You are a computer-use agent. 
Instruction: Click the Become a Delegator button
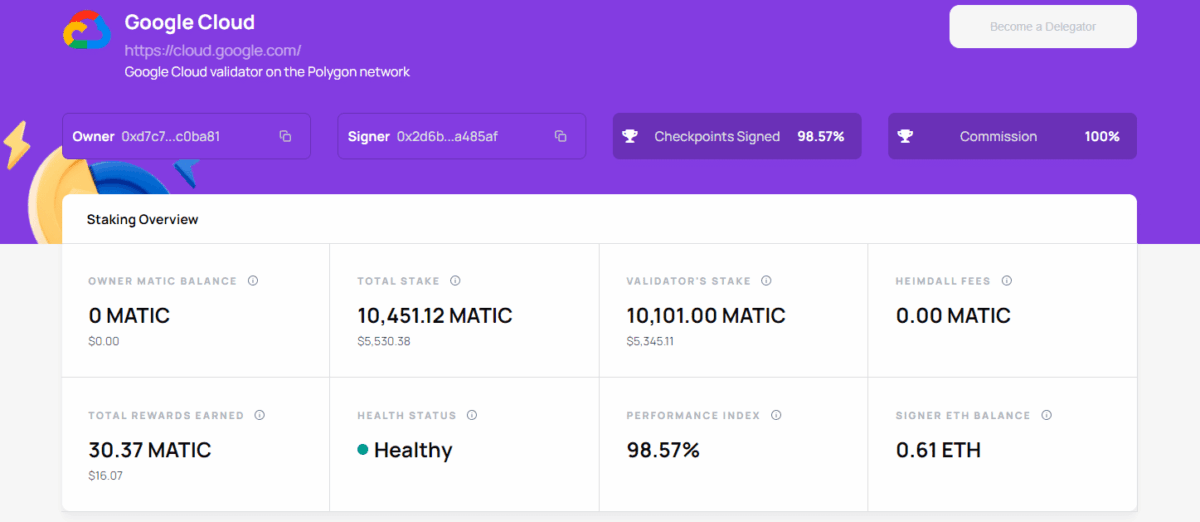click(x=1043, y=27)
